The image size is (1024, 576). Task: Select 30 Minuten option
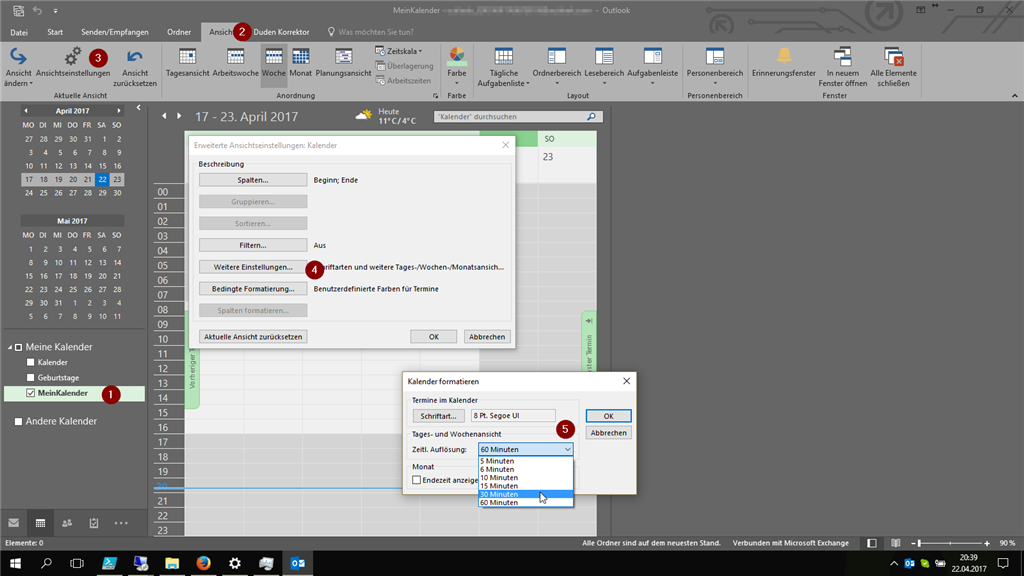[x=526, y=494]
